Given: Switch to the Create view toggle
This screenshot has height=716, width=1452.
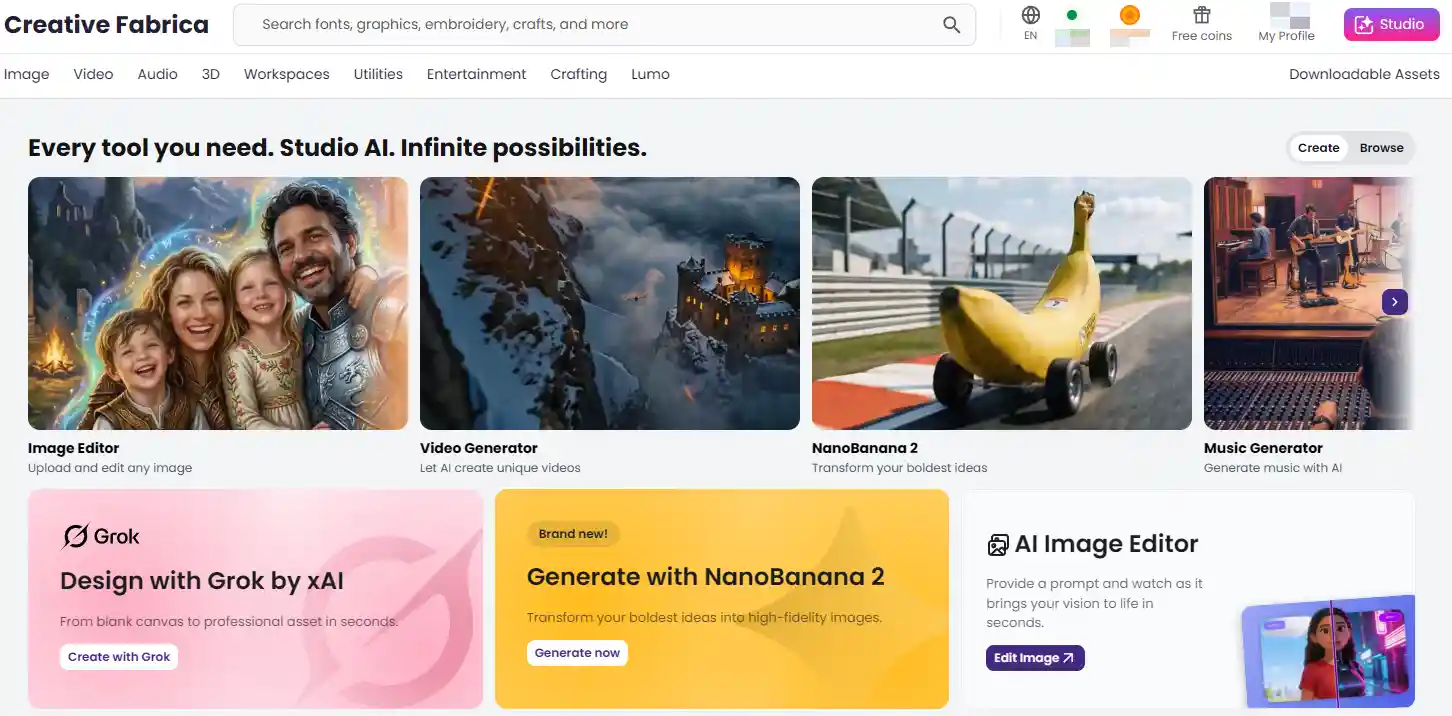Looking at the screenshot, I should [1318, 148].
